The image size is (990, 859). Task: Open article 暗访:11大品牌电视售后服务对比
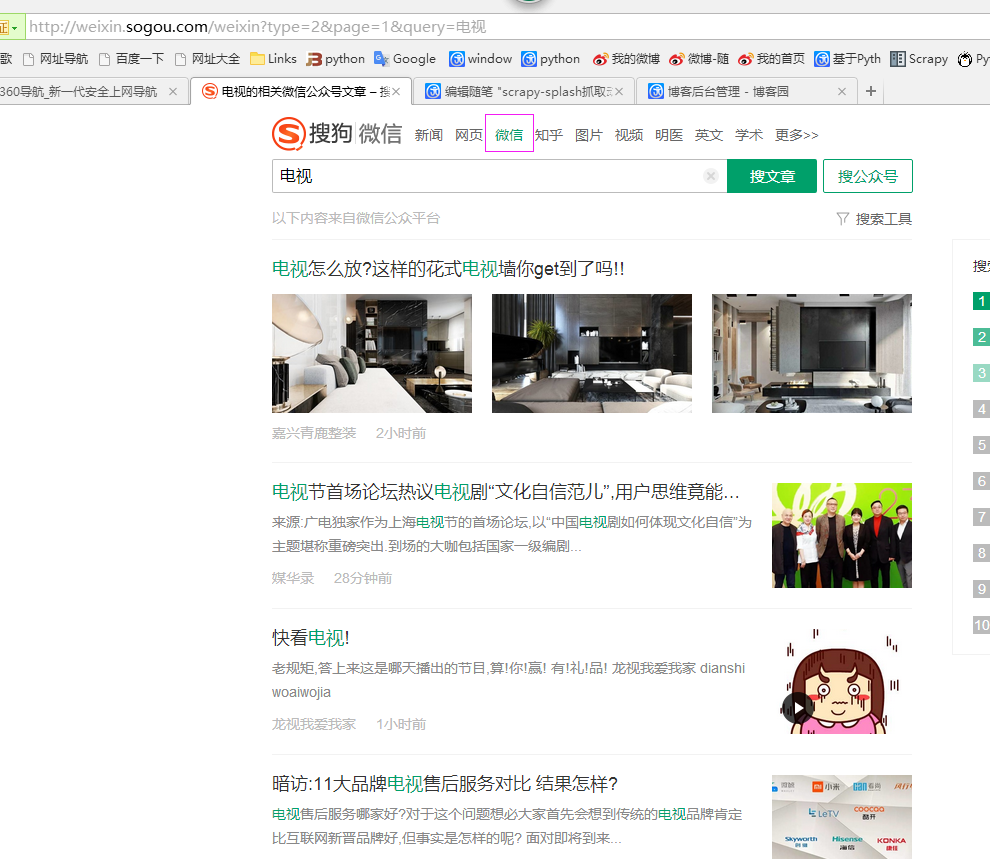pyautogui.click(x=445, y=784)
